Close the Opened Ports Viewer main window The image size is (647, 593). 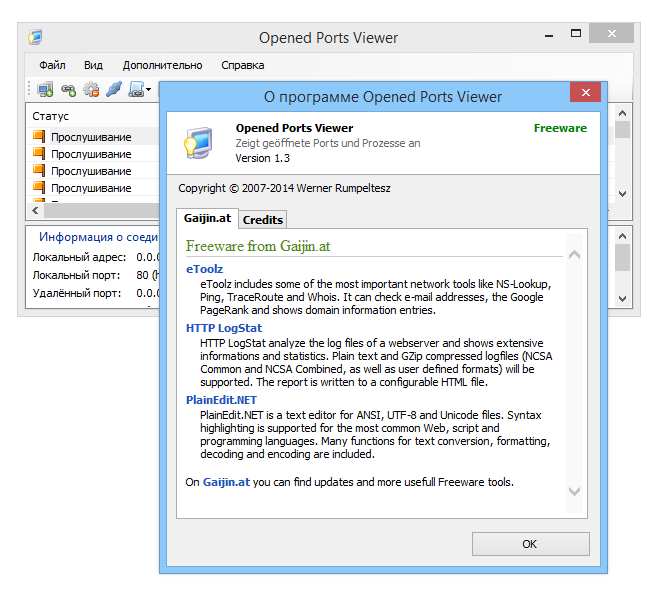(612, 33)
